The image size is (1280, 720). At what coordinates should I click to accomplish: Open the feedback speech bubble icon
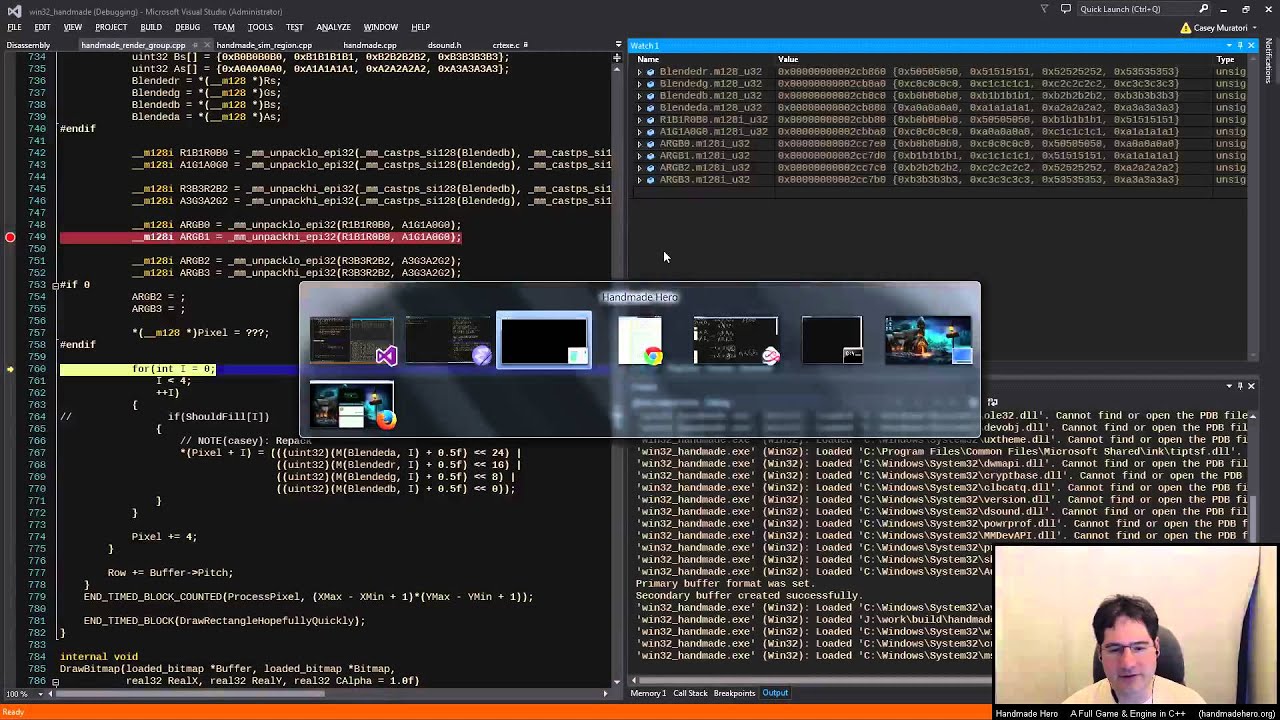coord(1066,9)
